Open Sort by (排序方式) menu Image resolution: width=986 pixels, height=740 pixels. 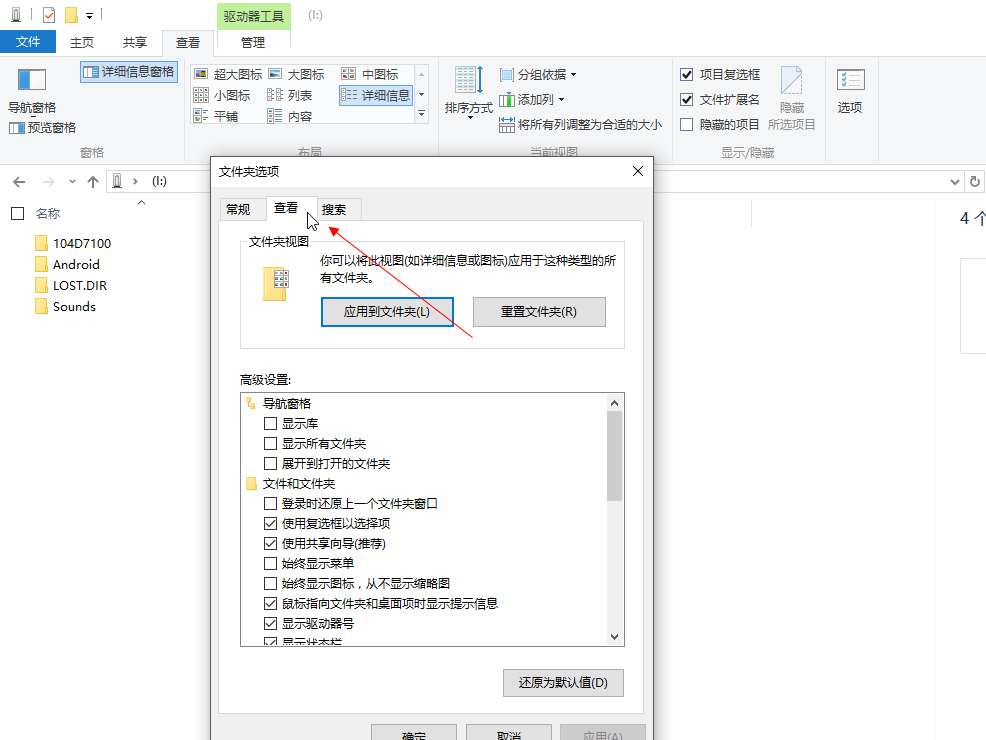pyautogui.click(x=468, y=92)
